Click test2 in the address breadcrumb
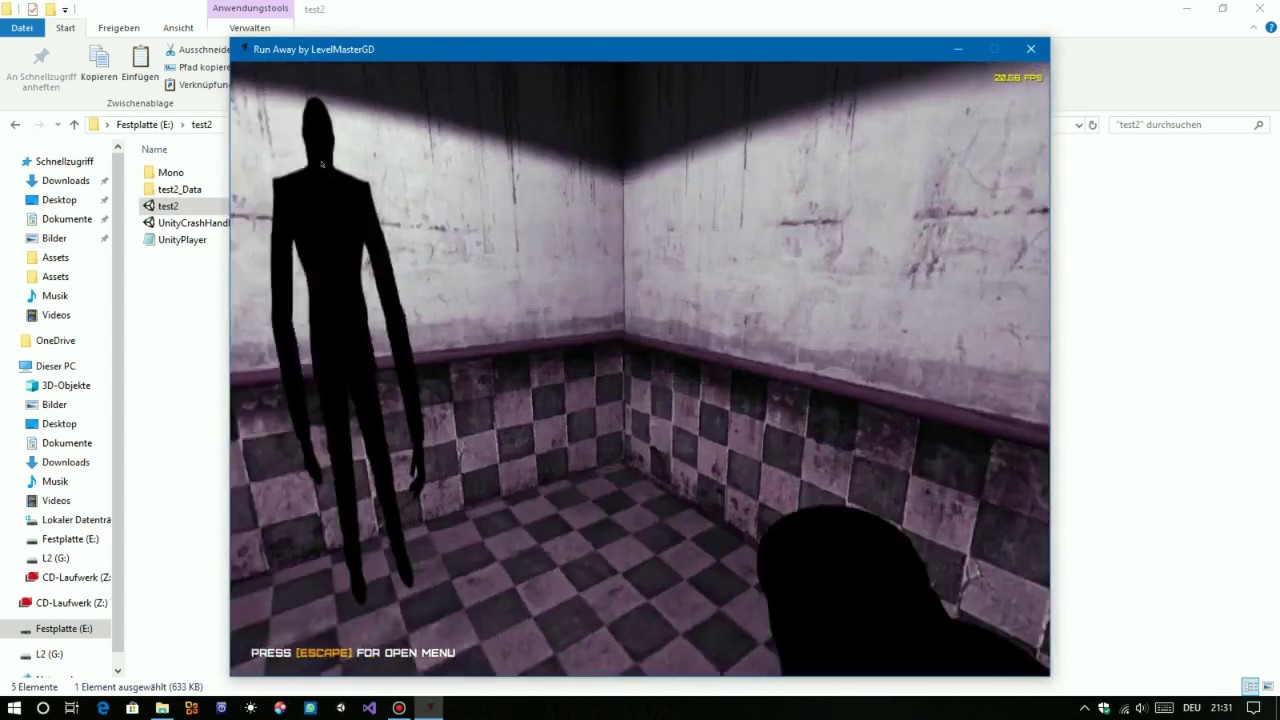The height and width of the screenshot is (720, 1280). click(201, 125)
